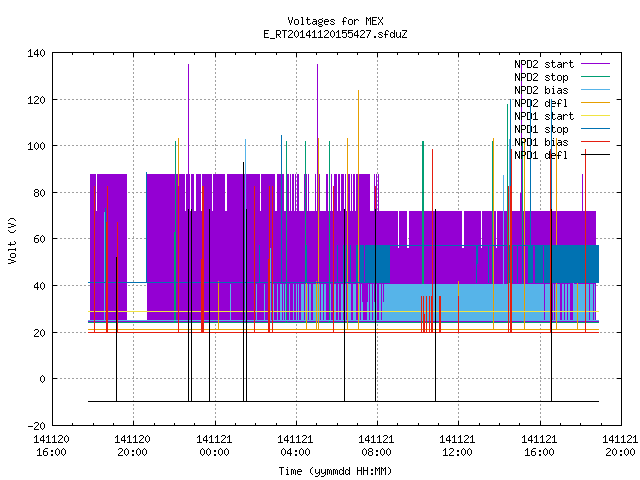Click the purple line sample beside NPD2 start
This screenshot has height=480, width=640.
[596, 64]
